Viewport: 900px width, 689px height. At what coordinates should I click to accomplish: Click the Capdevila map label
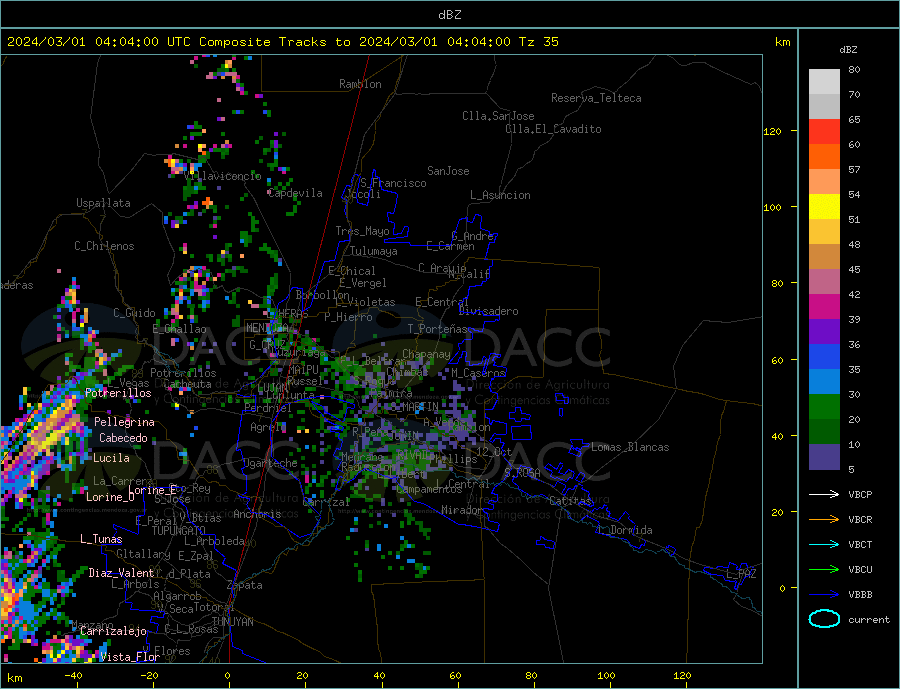295,193
